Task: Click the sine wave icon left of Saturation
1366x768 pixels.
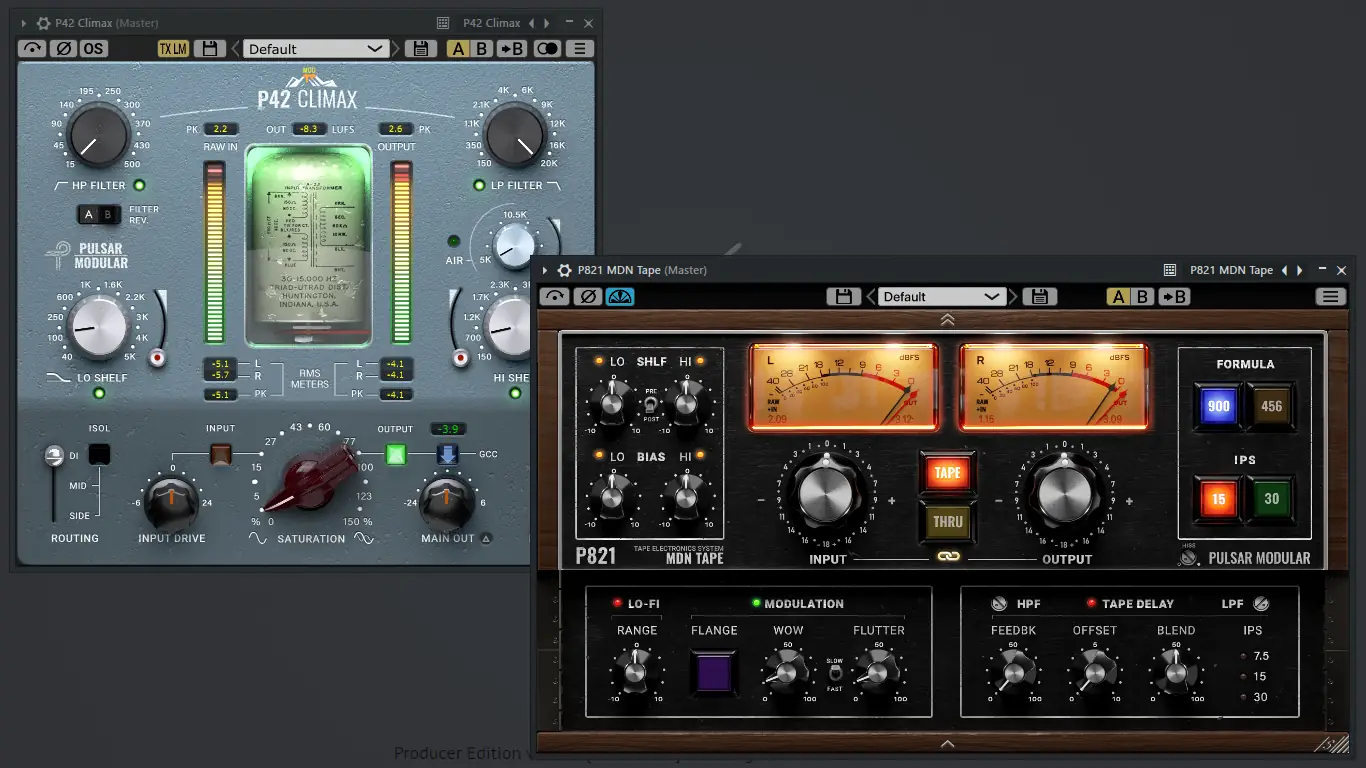Action: tap(258, 538)
